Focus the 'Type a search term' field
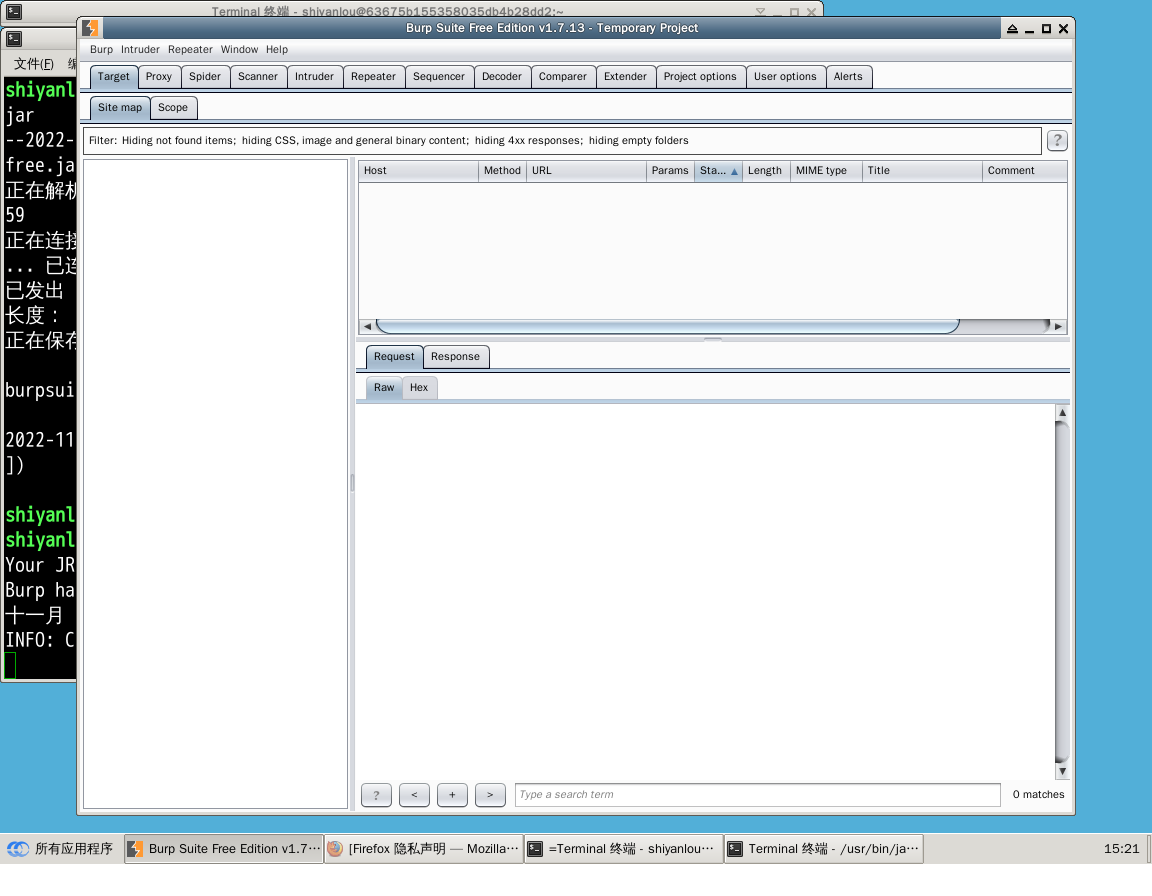 tap(757, 795)
